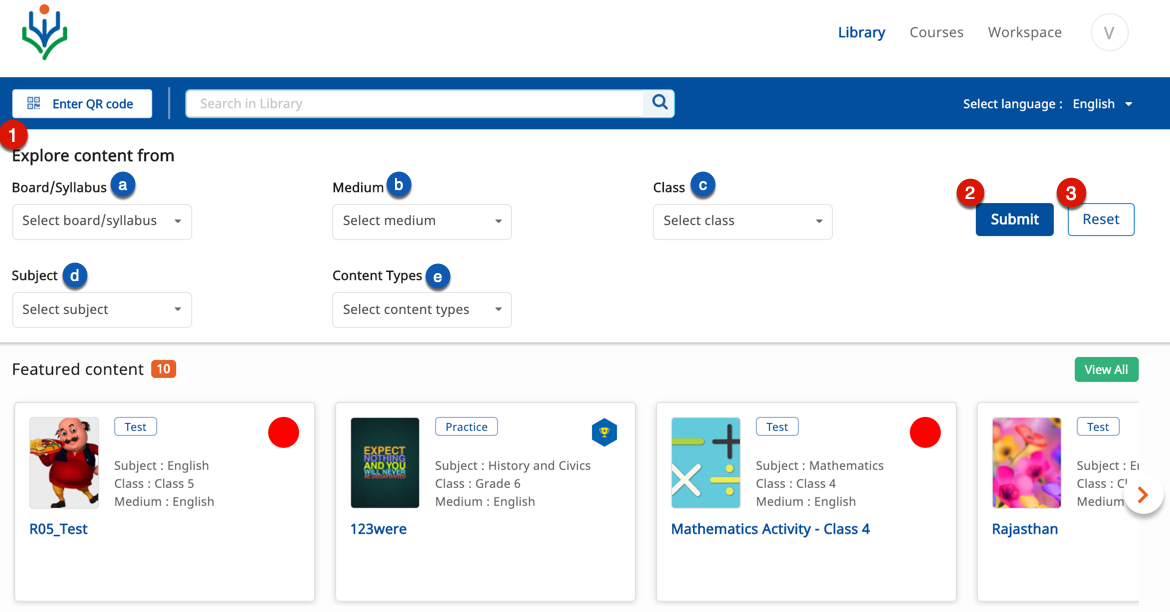This screenshot has width=1170, height=612.
Task: Open the Mathematics Activity - Class 4 thumbnail
Action: point(706,463)
